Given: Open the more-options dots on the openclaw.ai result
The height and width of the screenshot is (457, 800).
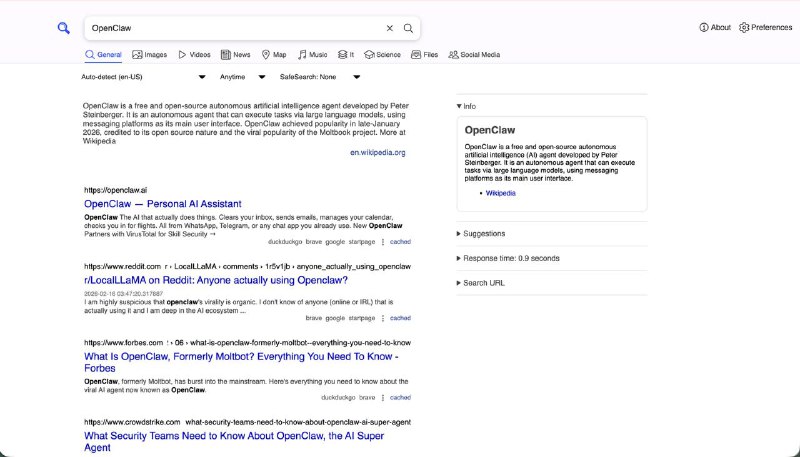Looking at the screenshot, I should tap(383, 242).
